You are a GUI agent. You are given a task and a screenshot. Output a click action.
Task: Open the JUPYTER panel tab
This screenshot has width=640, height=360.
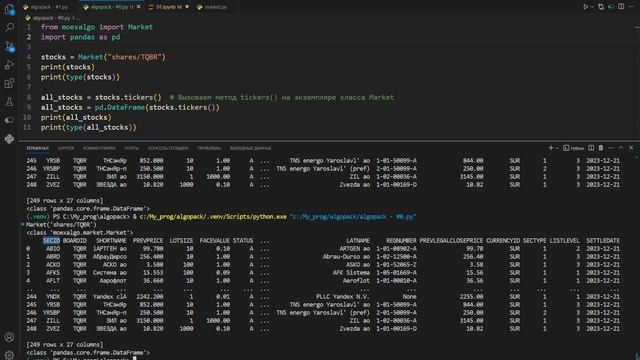pyautogui.click(x=66, y=148)
